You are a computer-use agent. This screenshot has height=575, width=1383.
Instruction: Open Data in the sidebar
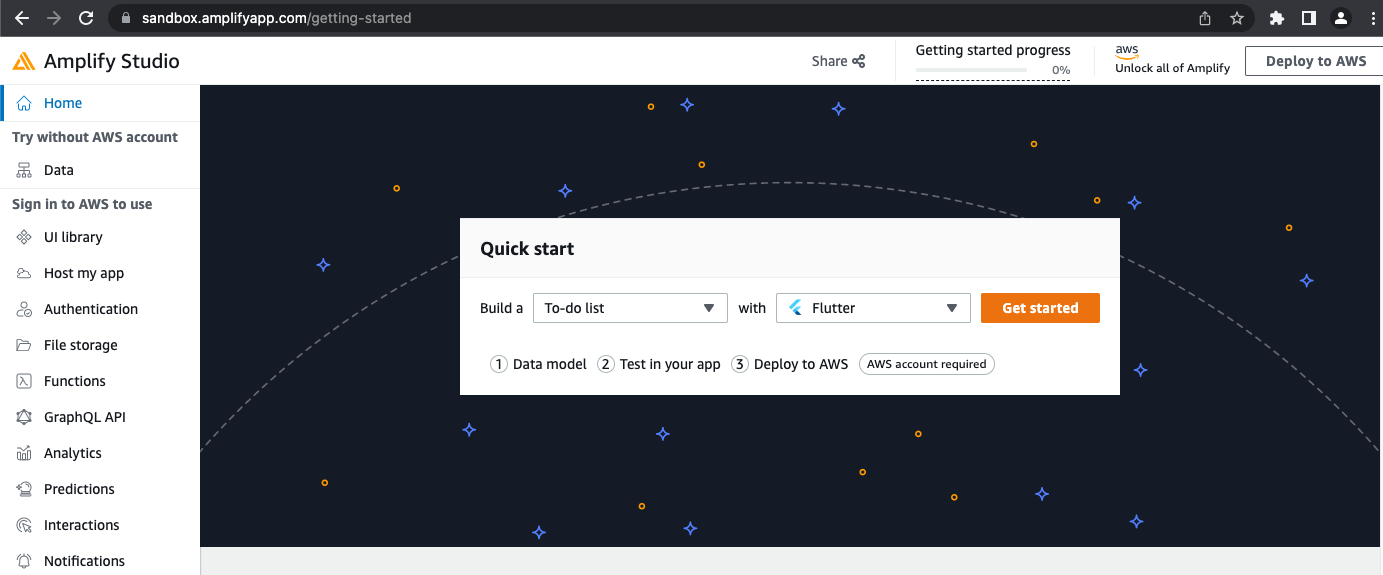pyautogui.click(x=100, y=170)
